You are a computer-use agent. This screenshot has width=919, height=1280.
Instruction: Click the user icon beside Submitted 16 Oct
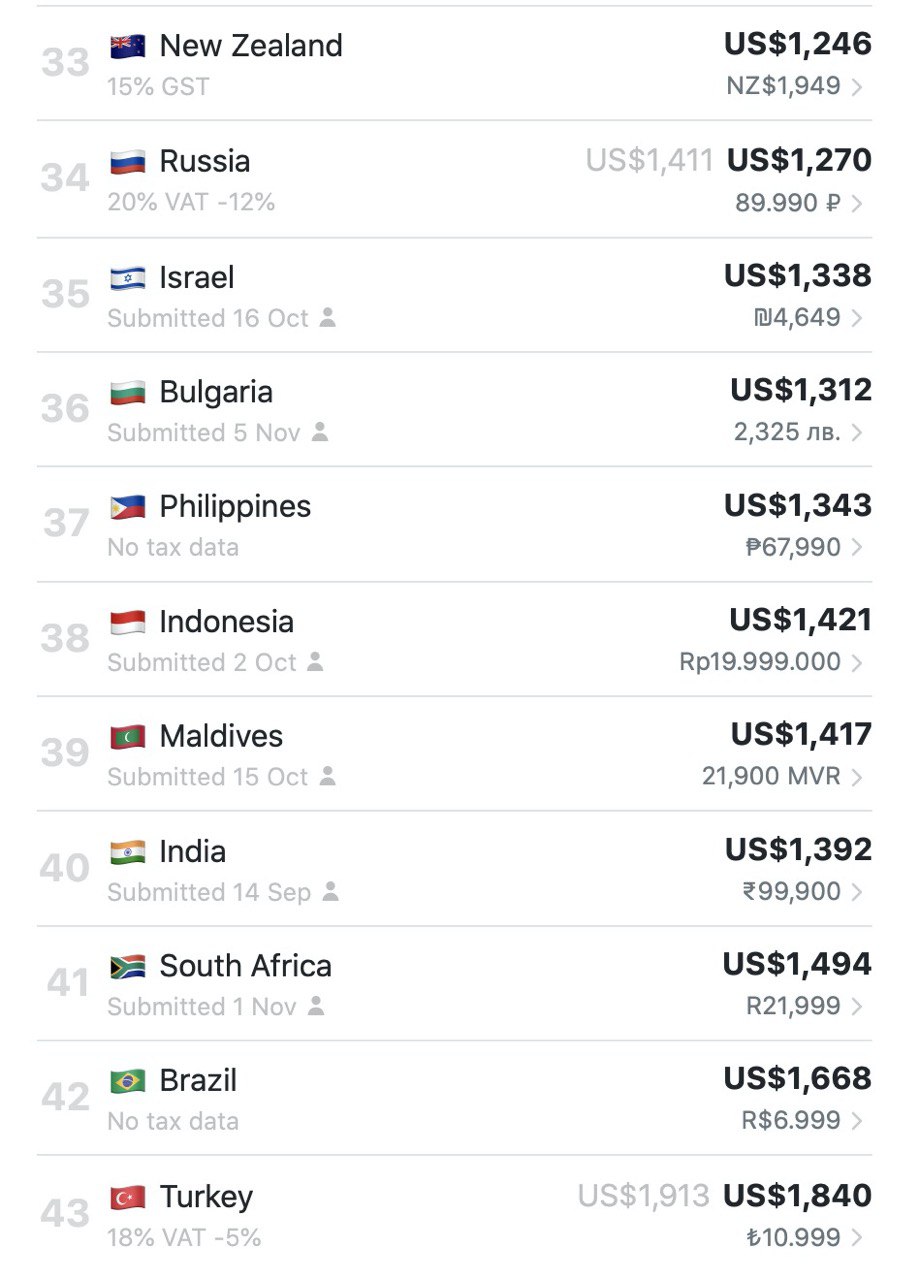pyautogui.click(x=328, y=318)
